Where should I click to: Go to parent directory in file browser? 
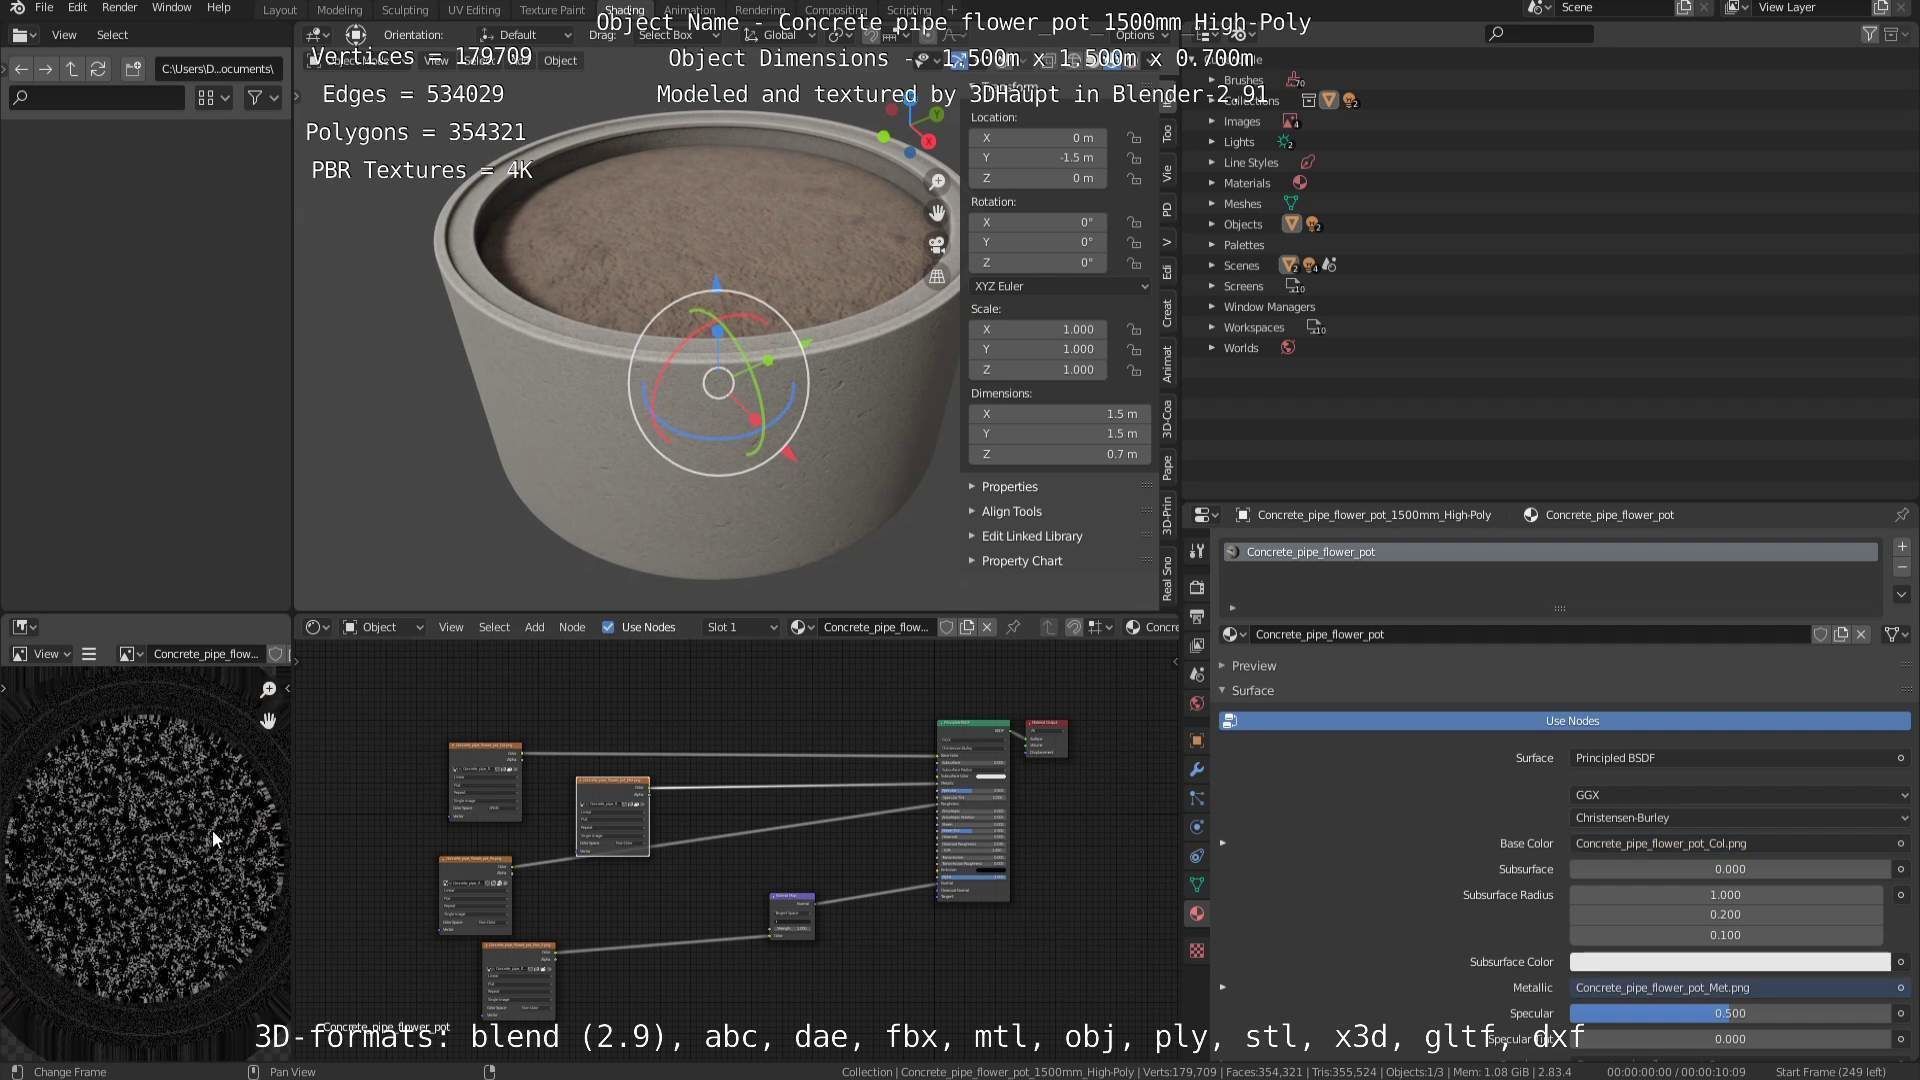tap(72, 69)
